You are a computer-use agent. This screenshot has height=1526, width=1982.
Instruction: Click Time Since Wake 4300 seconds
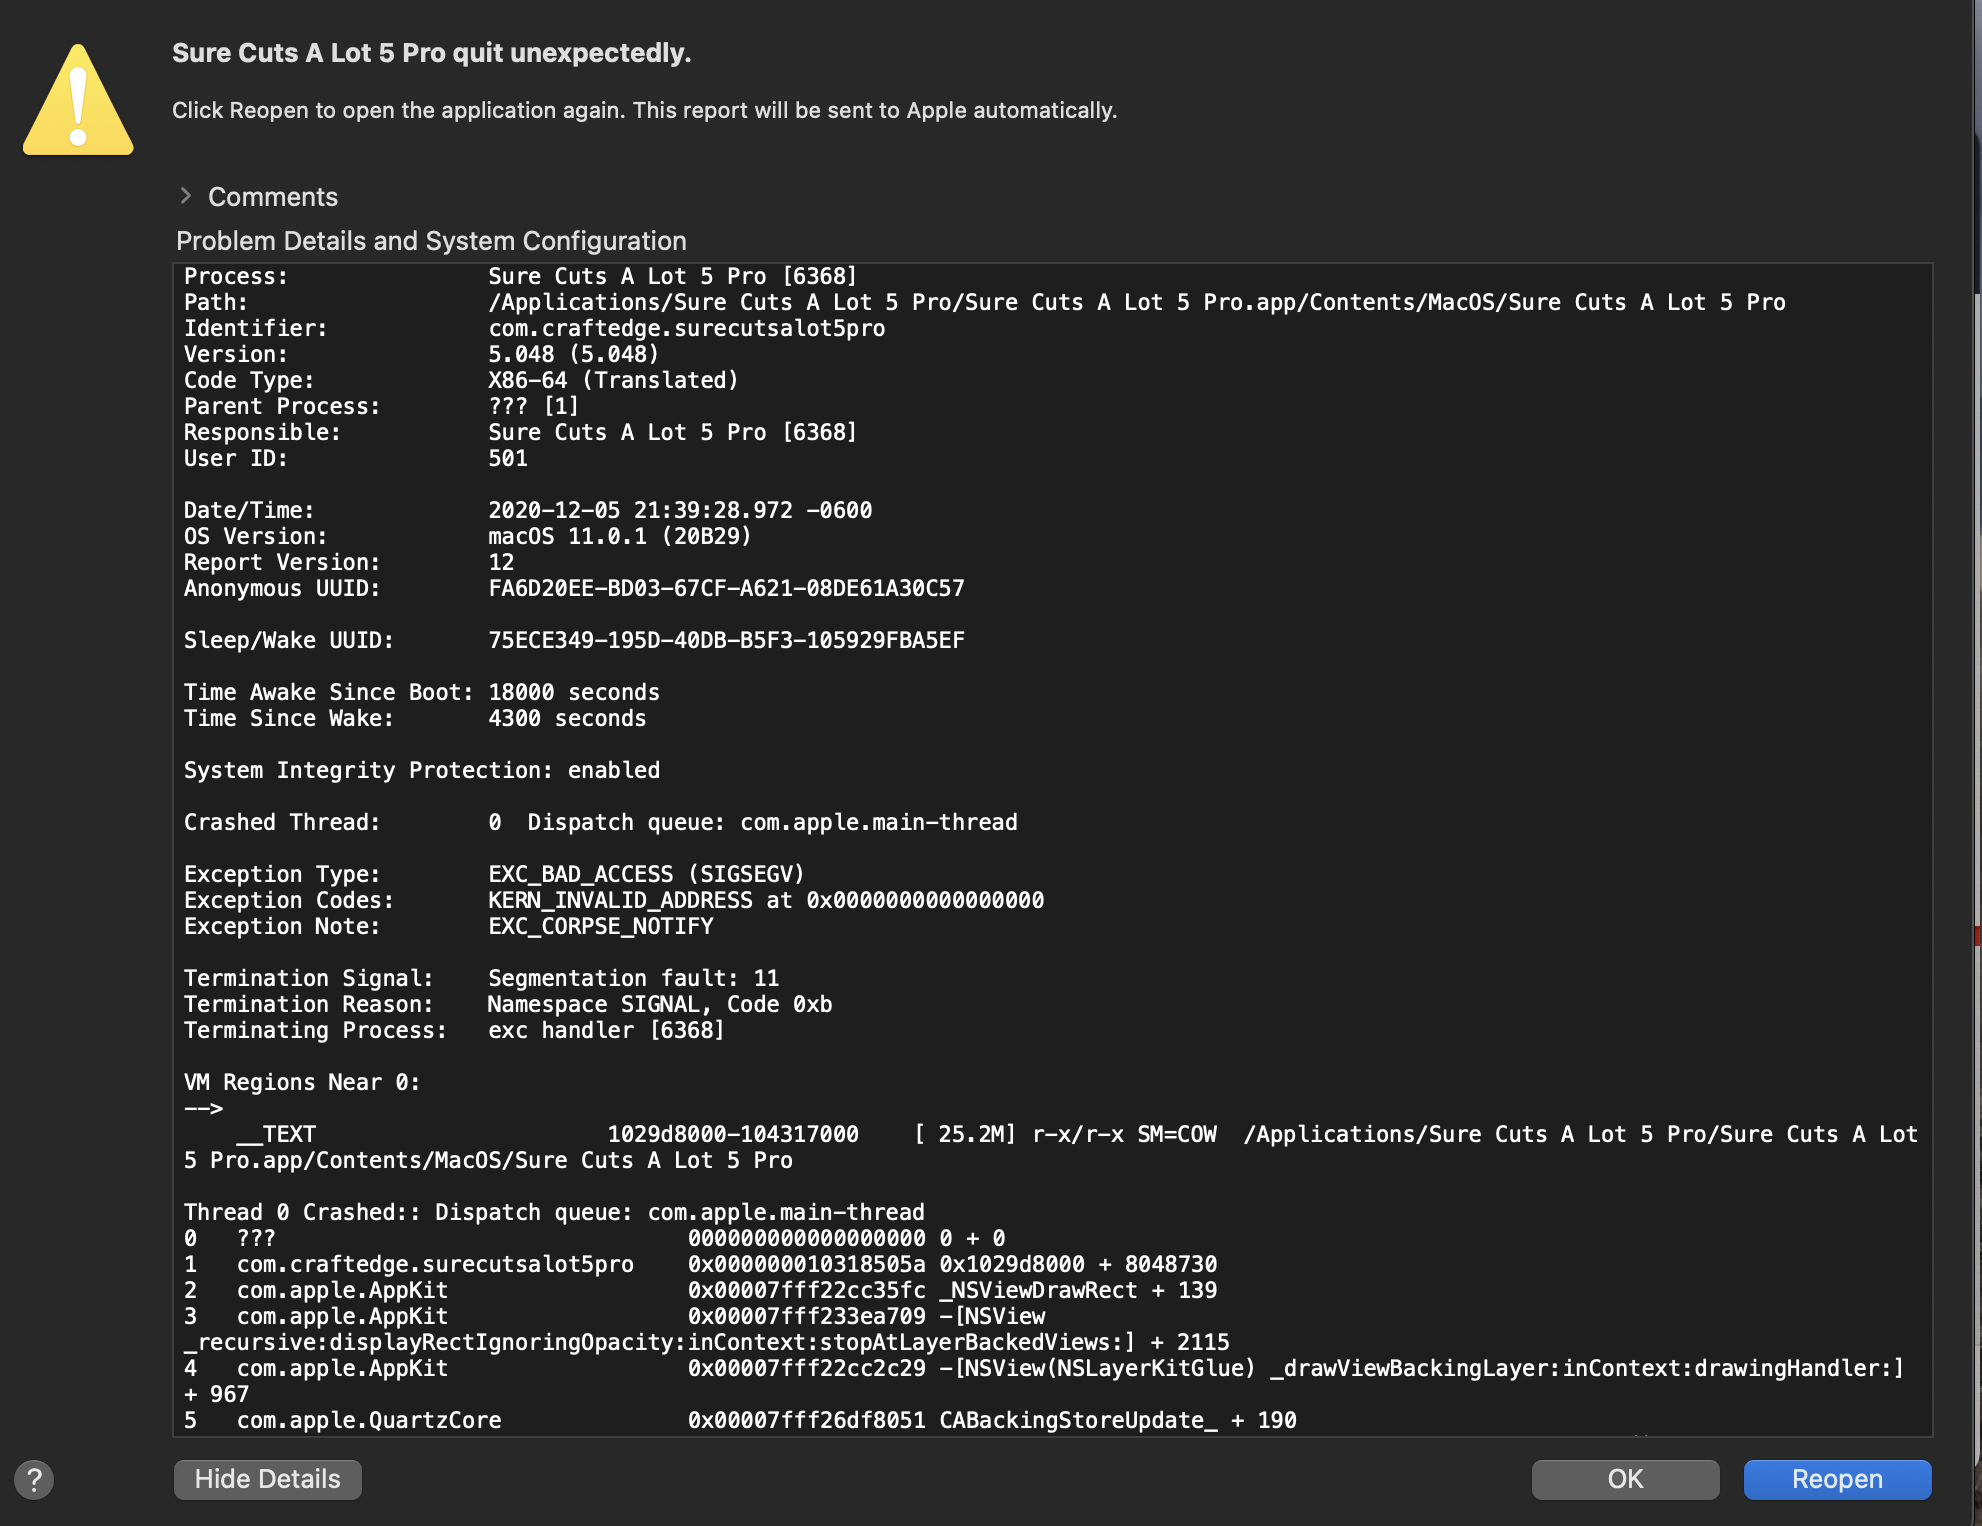tap(414, 718)
